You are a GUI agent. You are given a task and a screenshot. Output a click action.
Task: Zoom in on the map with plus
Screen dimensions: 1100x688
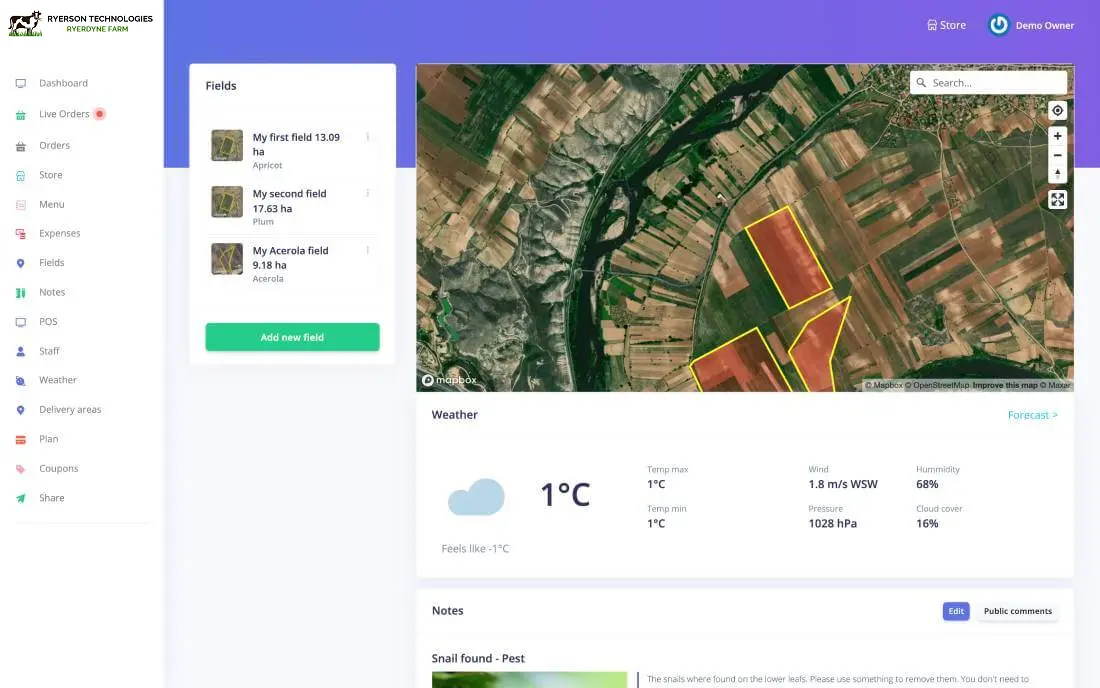1057,136
